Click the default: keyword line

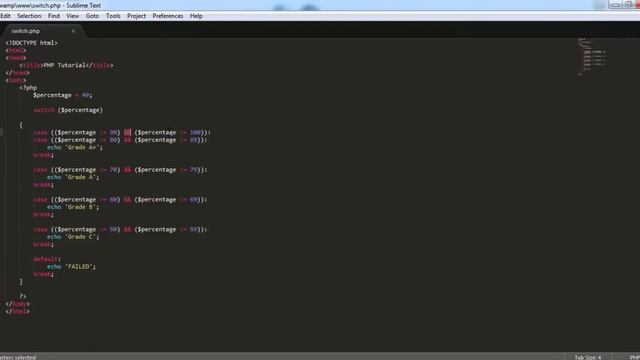[47, 259]
